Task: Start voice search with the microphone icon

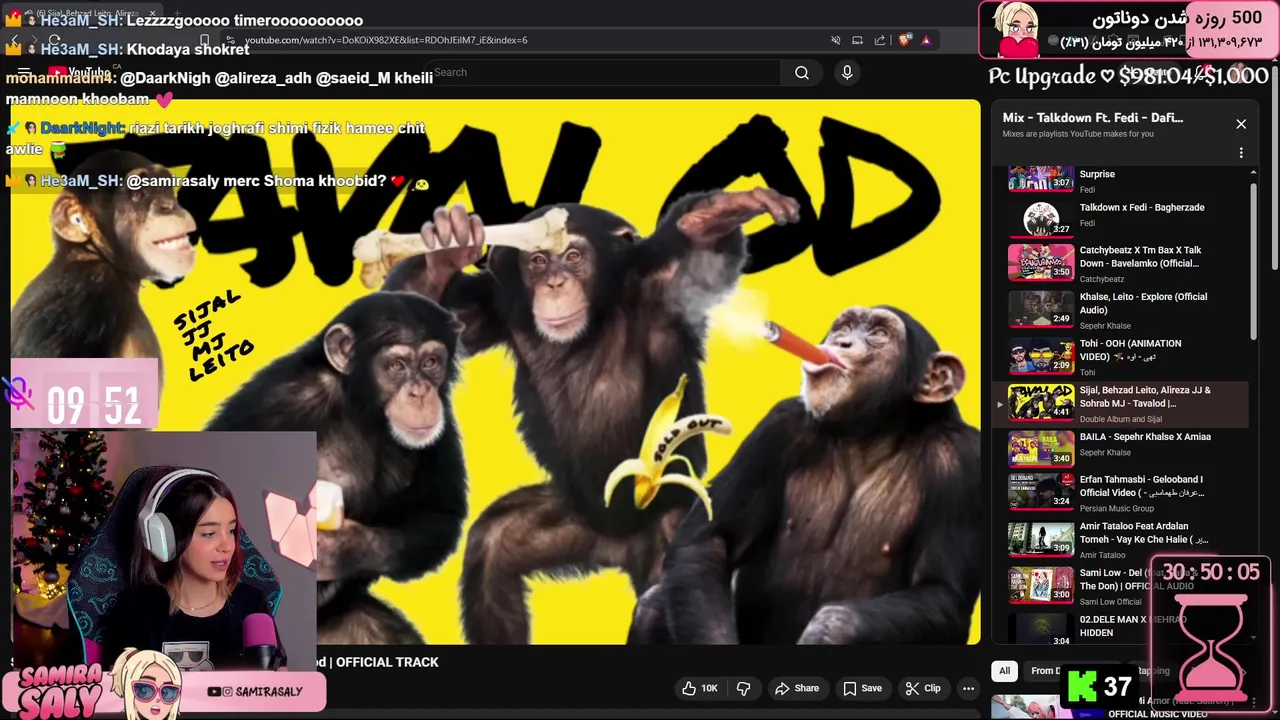Action: (847, 72)
